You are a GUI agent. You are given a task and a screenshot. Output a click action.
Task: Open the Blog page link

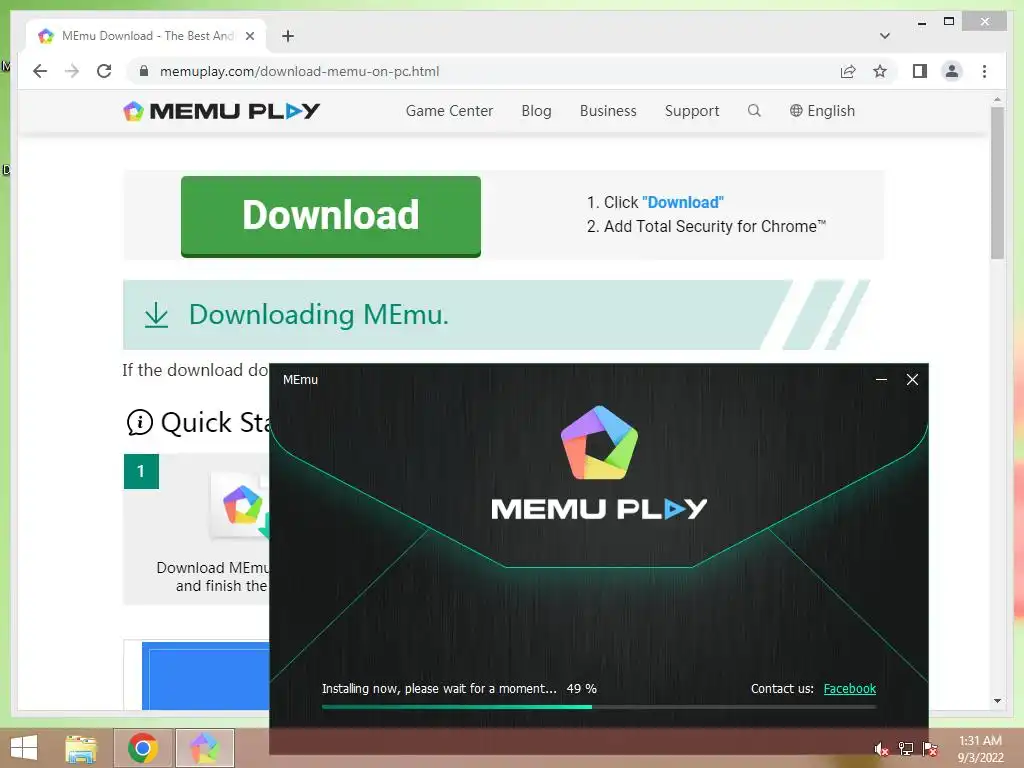(536, 111)
